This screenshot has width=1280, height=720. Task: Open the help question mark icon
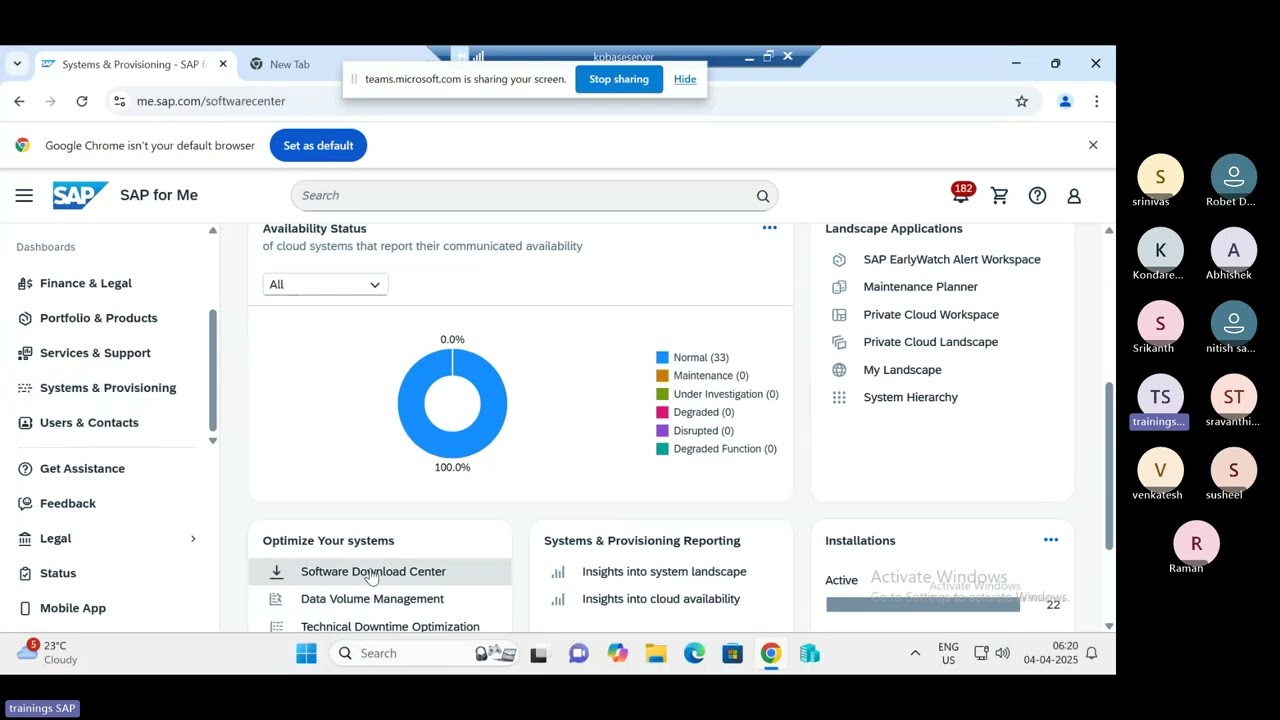pos(1037,196)
